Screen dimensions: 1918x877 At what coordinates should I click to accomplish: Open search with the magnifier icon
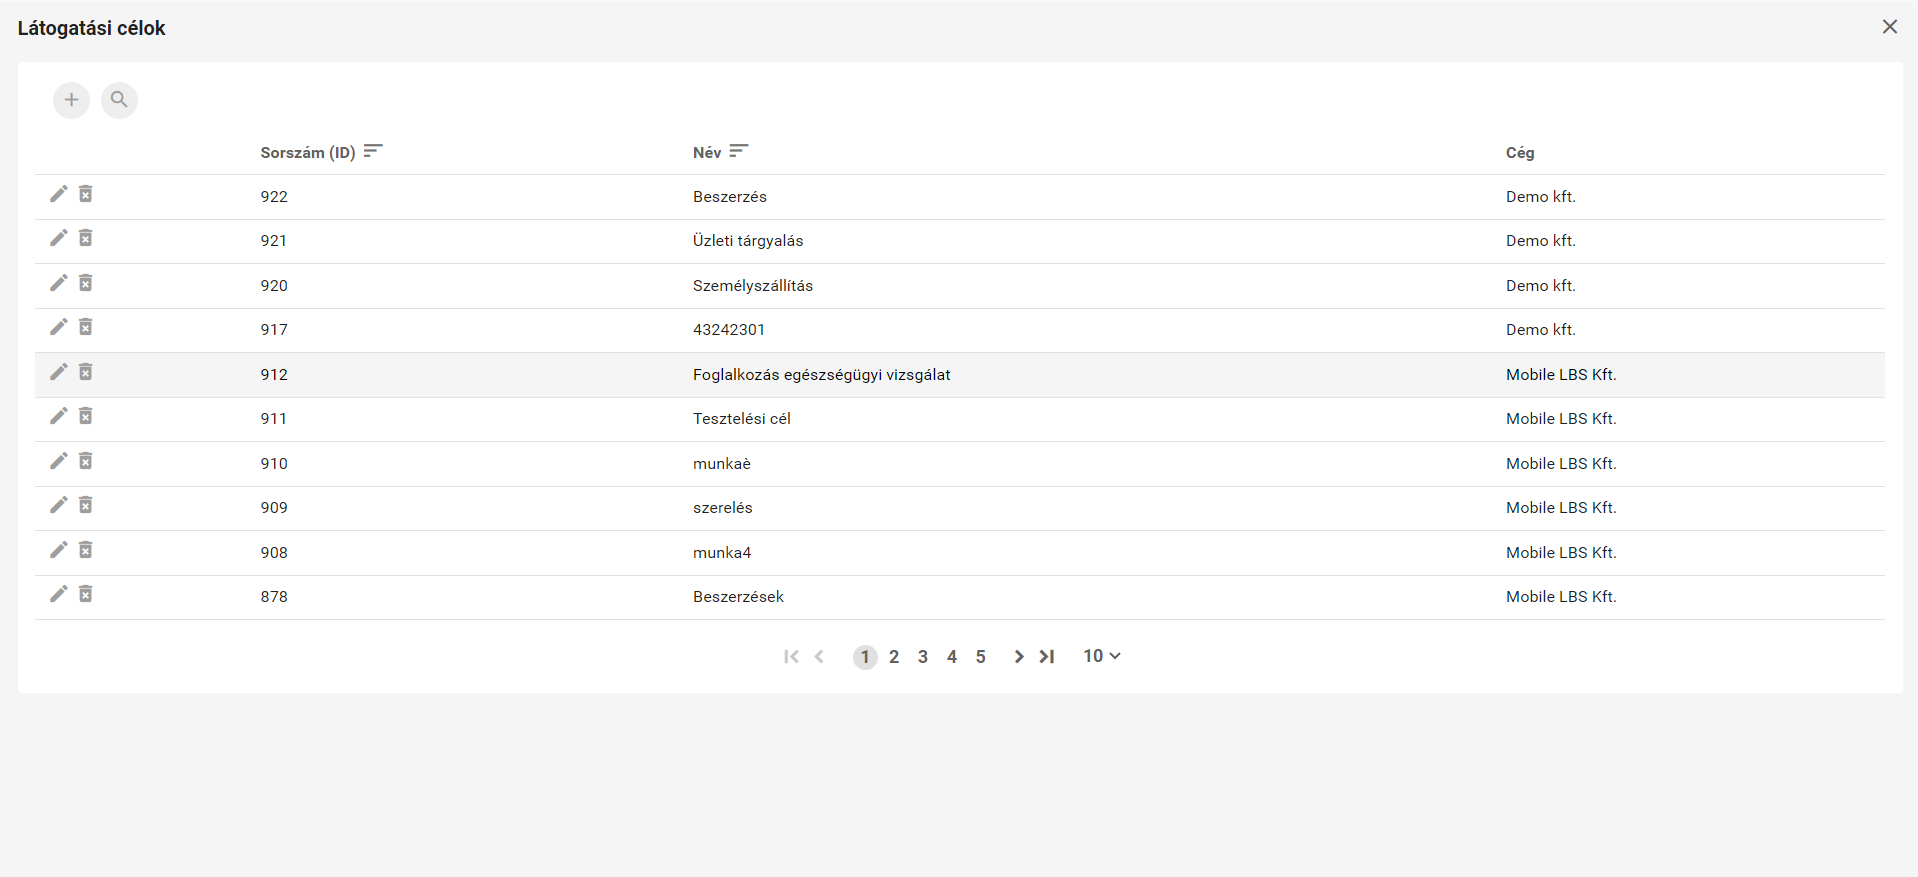(x=119, y=100)
